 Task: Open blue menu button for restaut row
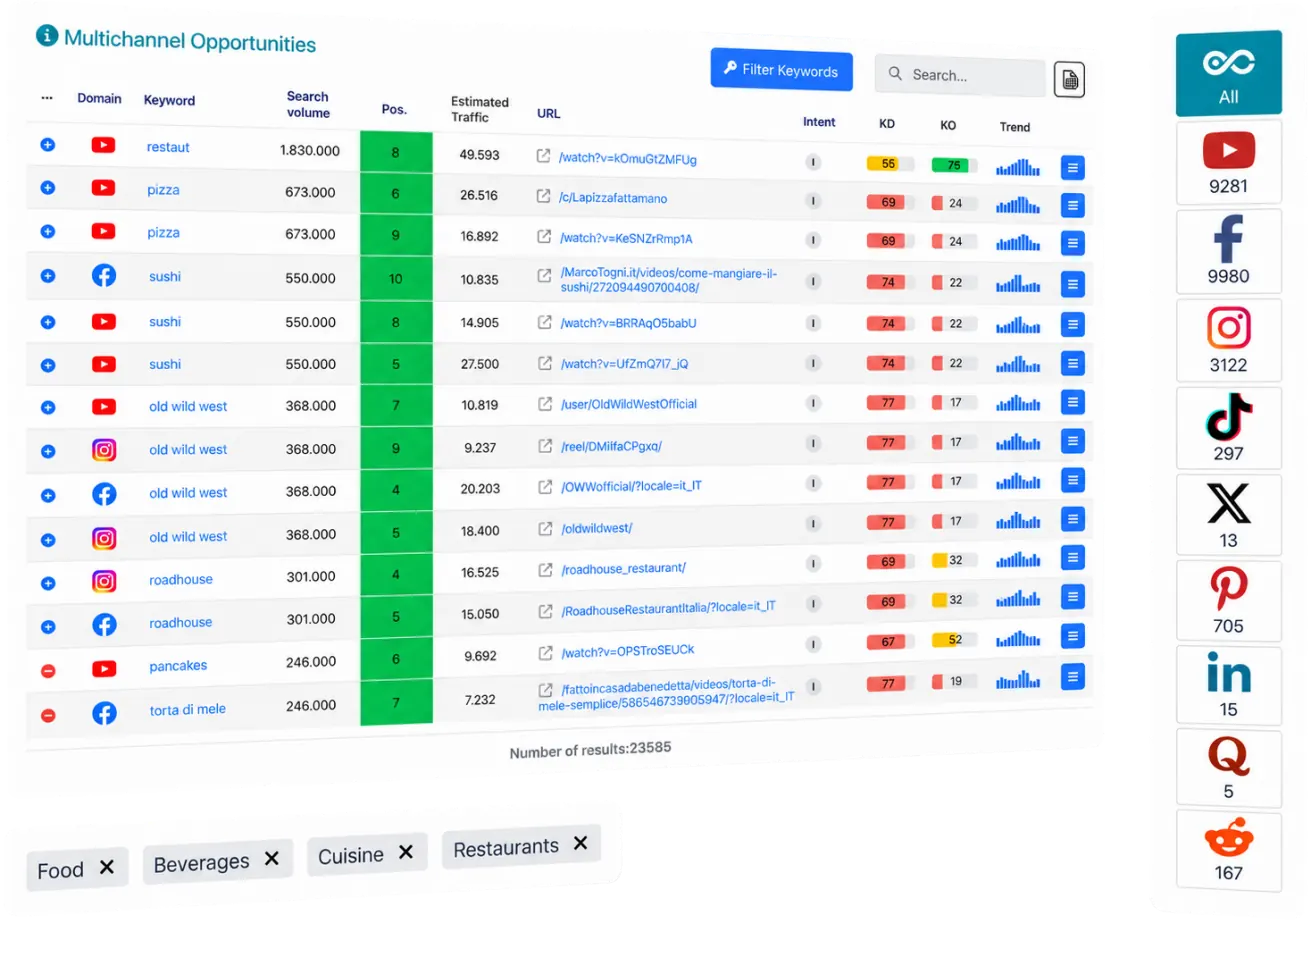[1072, 168]
